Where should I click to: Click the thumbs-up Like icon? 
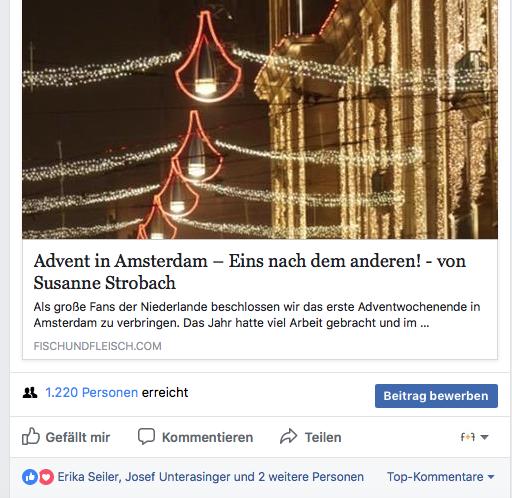(x=31, y=436)
